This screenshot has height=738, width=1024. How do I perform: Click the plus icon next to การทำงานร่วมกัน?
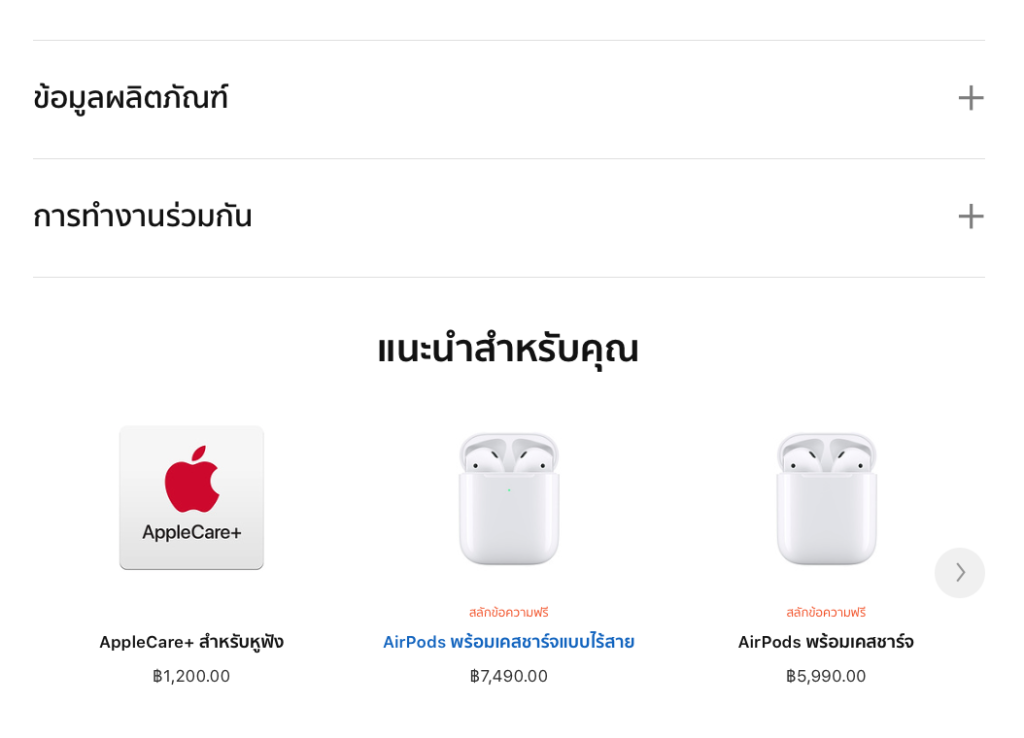[x=969, y=216]
